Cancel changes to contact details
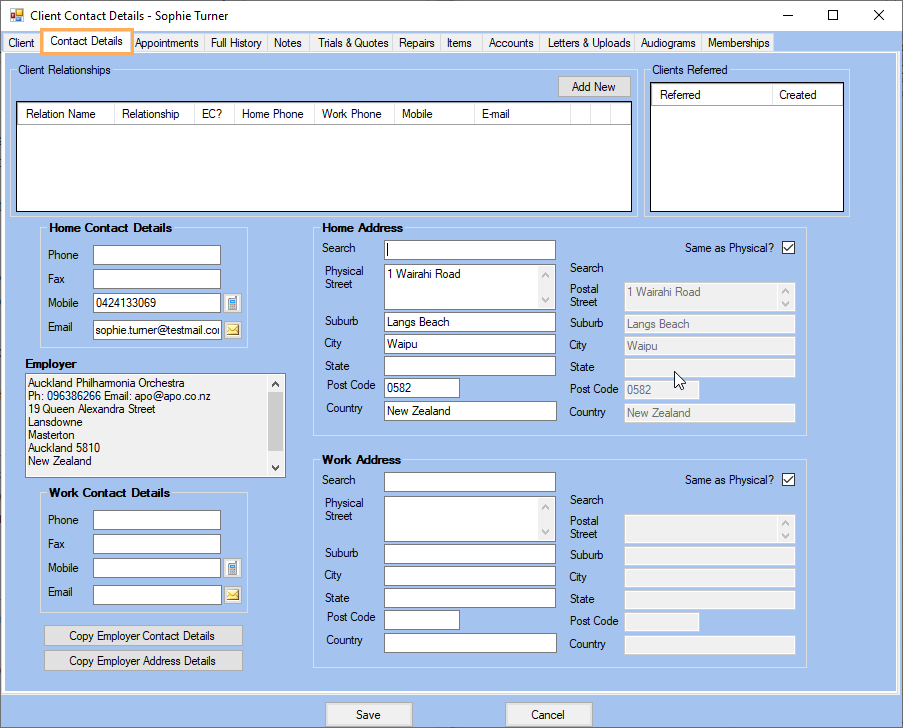 [x=548, y=714]
